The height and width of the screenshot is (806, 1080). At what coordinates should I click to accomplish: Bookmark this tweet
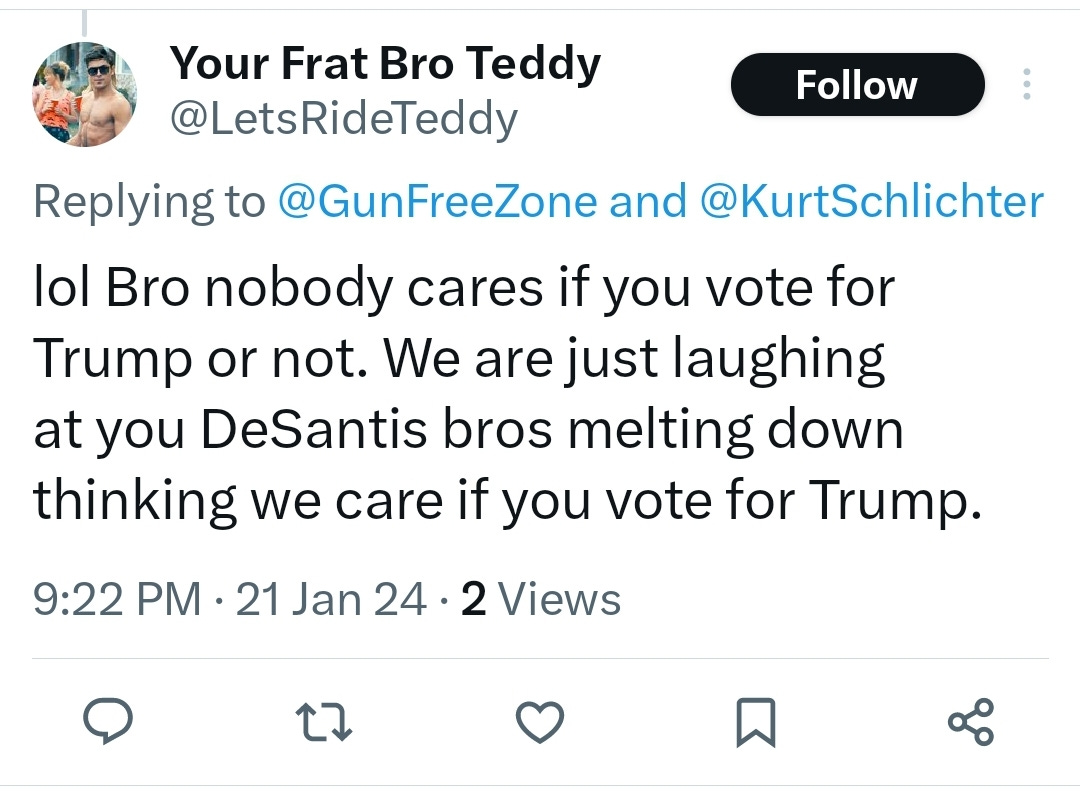[756, 722]
